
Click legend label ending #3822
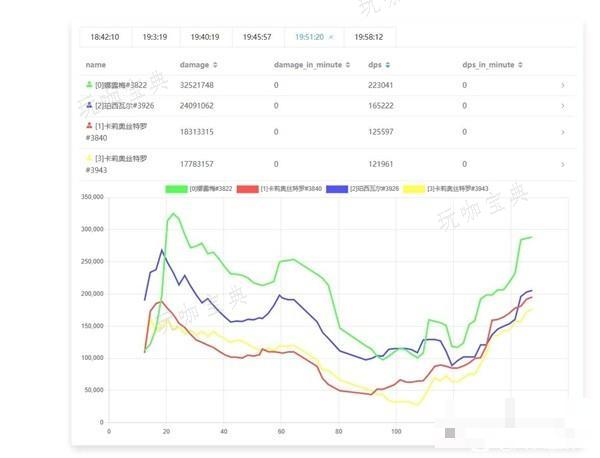(211, 189)
